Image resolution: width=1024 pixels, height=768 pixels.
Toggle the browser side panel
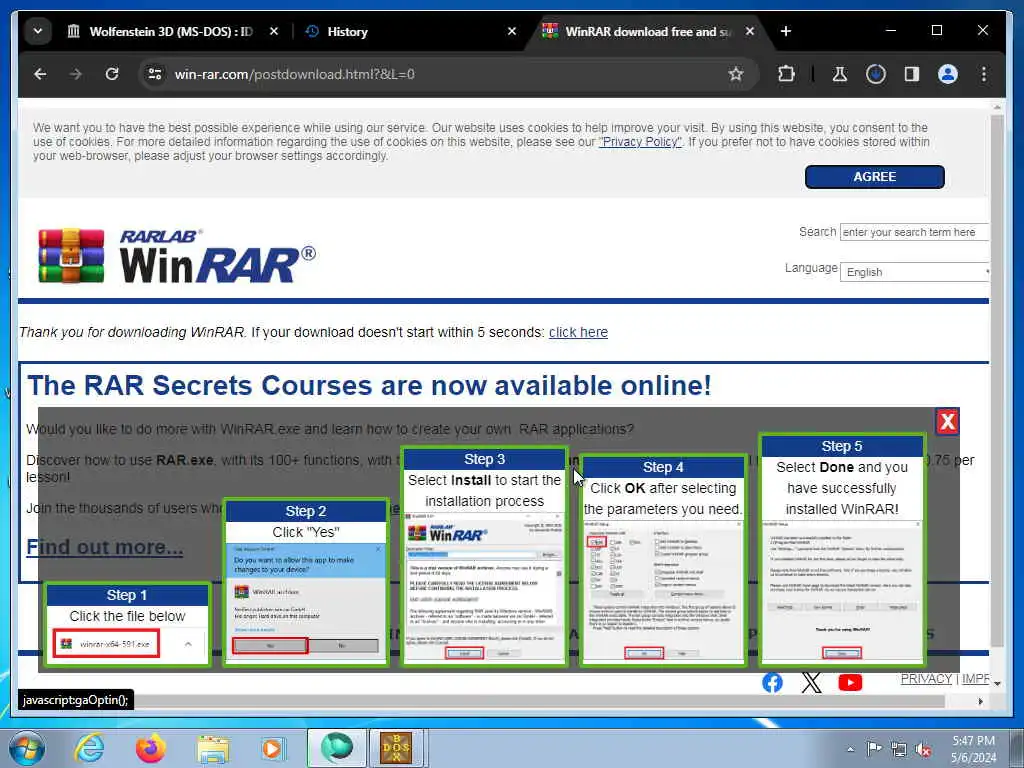coord(912,74)
